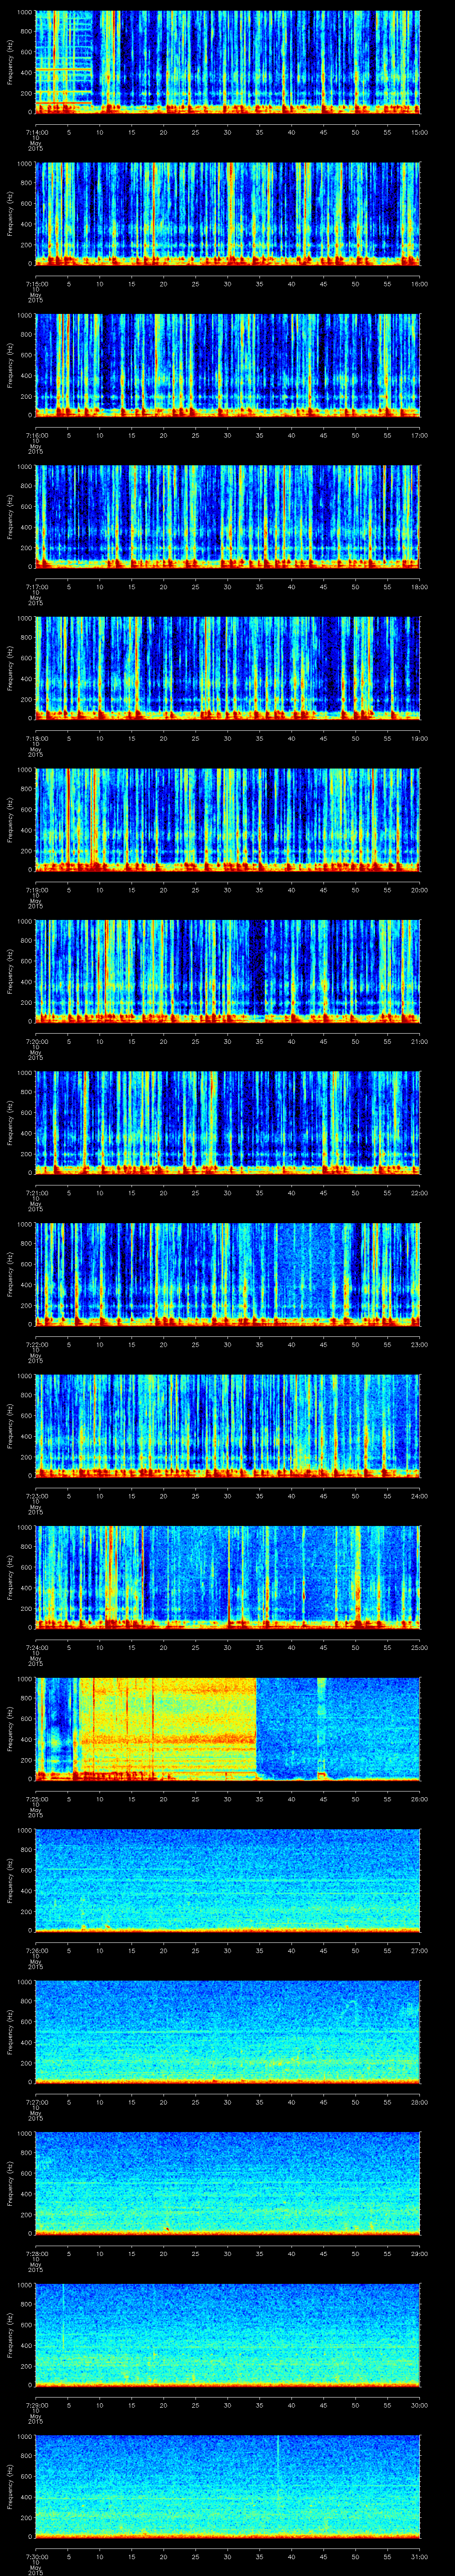This screenshot has height=2576, width=455.
Task: Click the 7:29:00 spectrogram plot
Action: point(227,2334)
